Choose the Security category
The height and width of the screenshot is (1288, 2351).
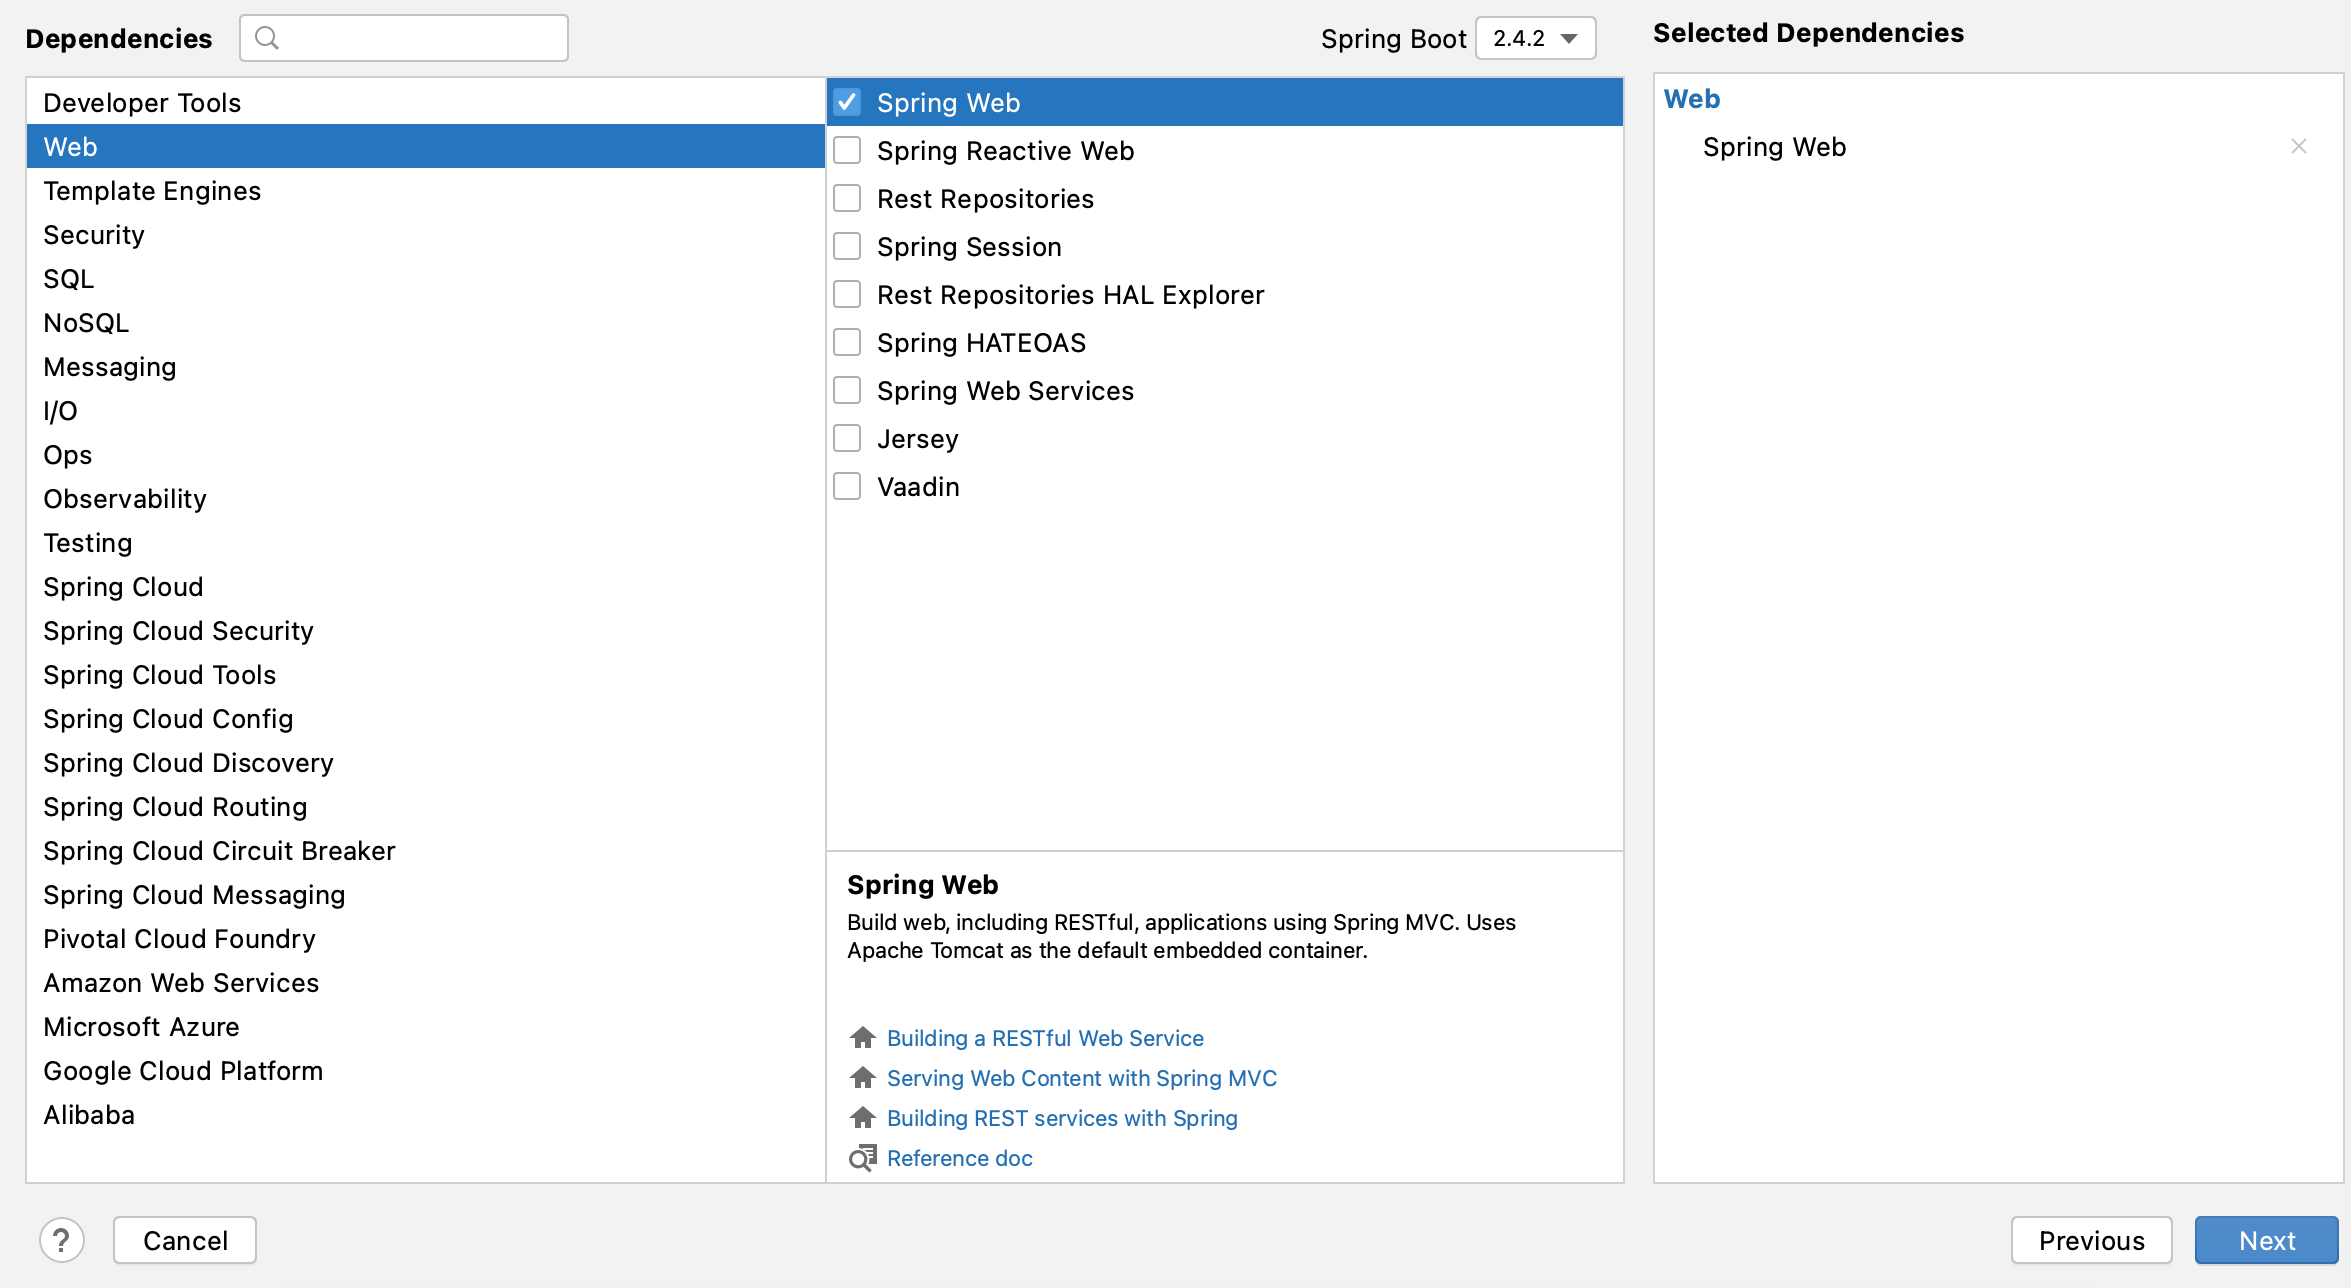[426, 234]
